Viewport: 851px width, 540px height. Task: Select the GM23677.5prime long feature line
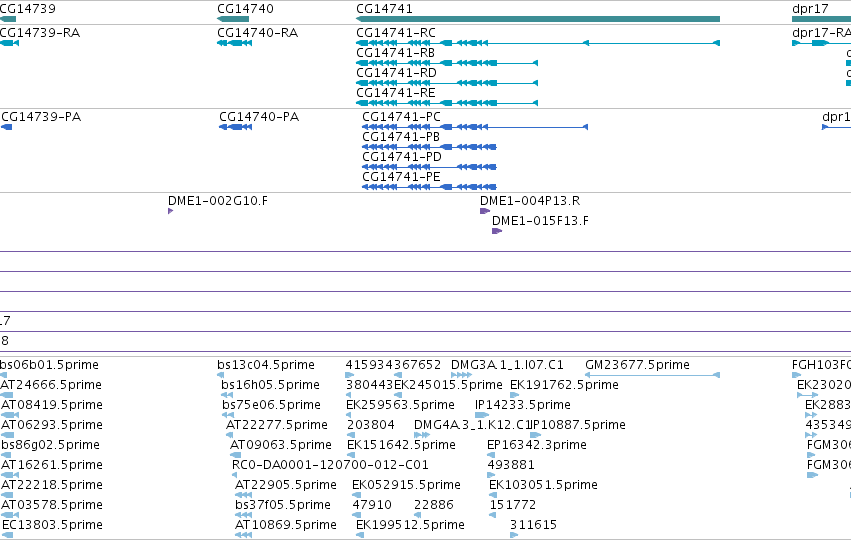[652, 375]
